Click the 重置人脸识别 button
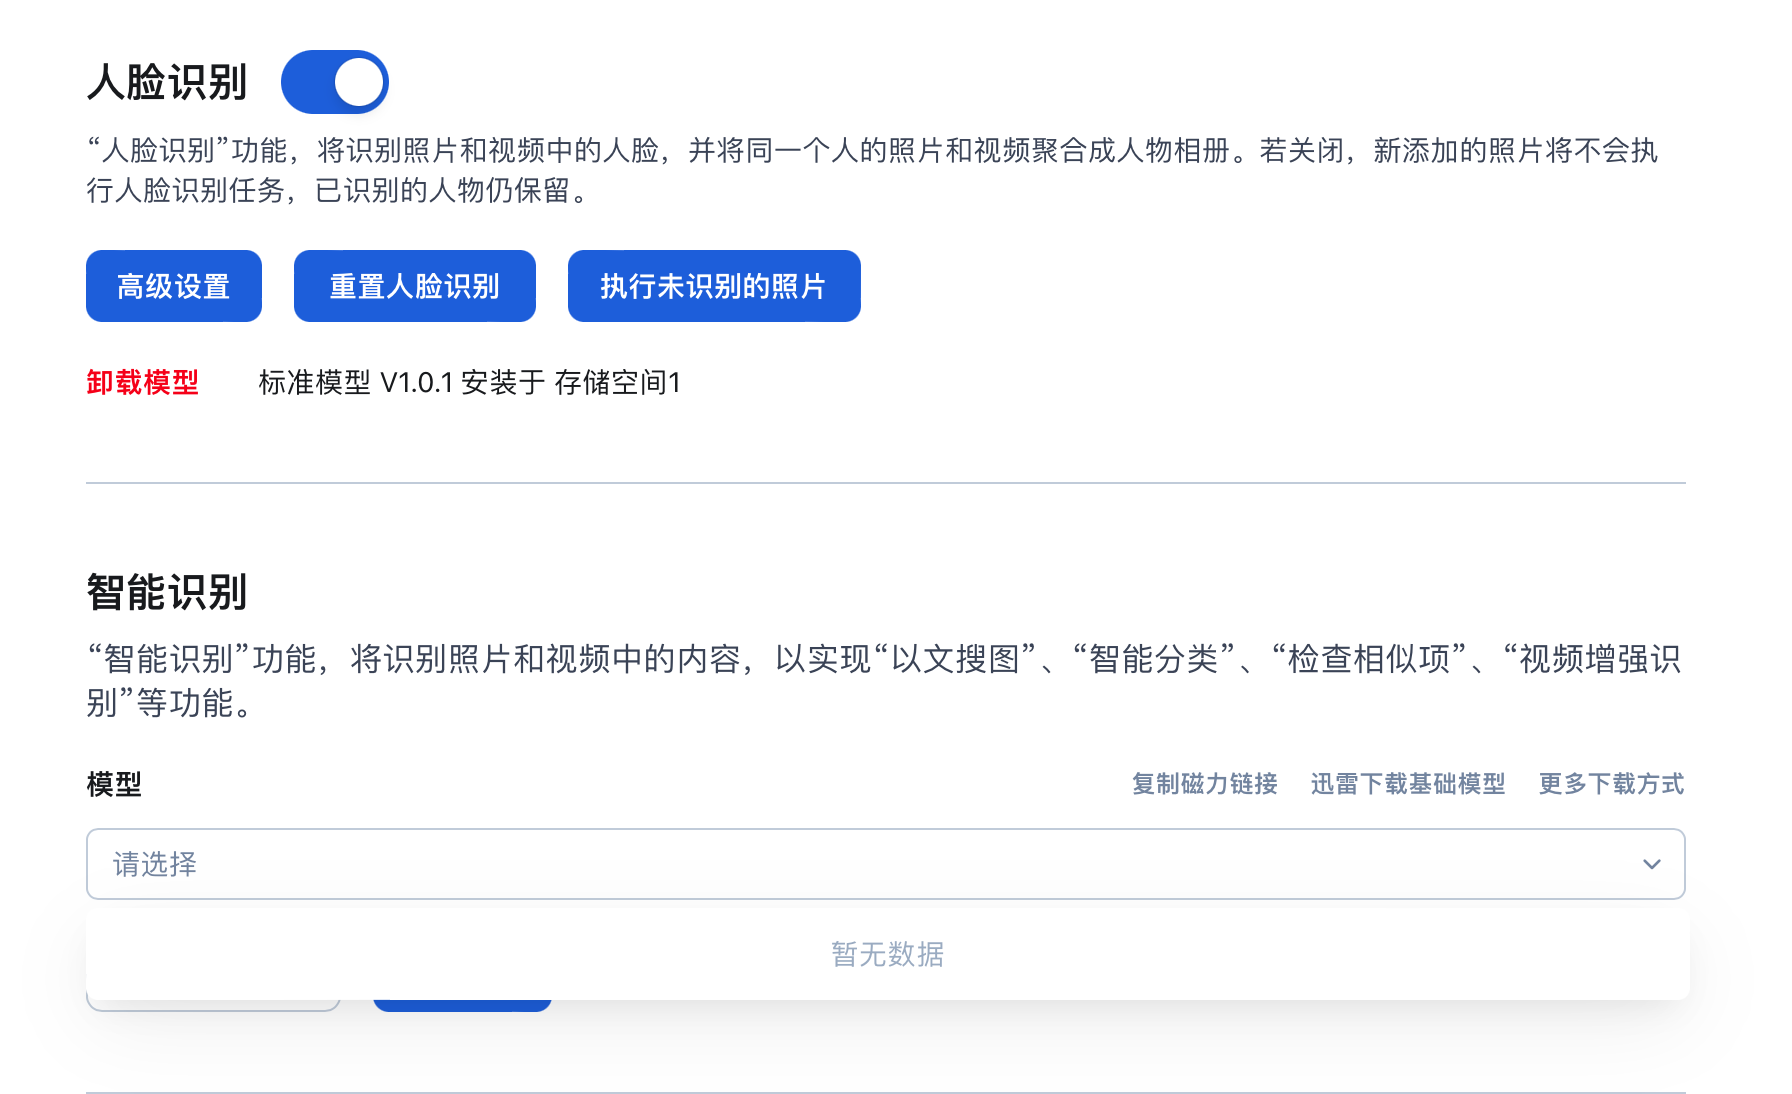Screen dimensions: 1792x1094 click(414, 286)
